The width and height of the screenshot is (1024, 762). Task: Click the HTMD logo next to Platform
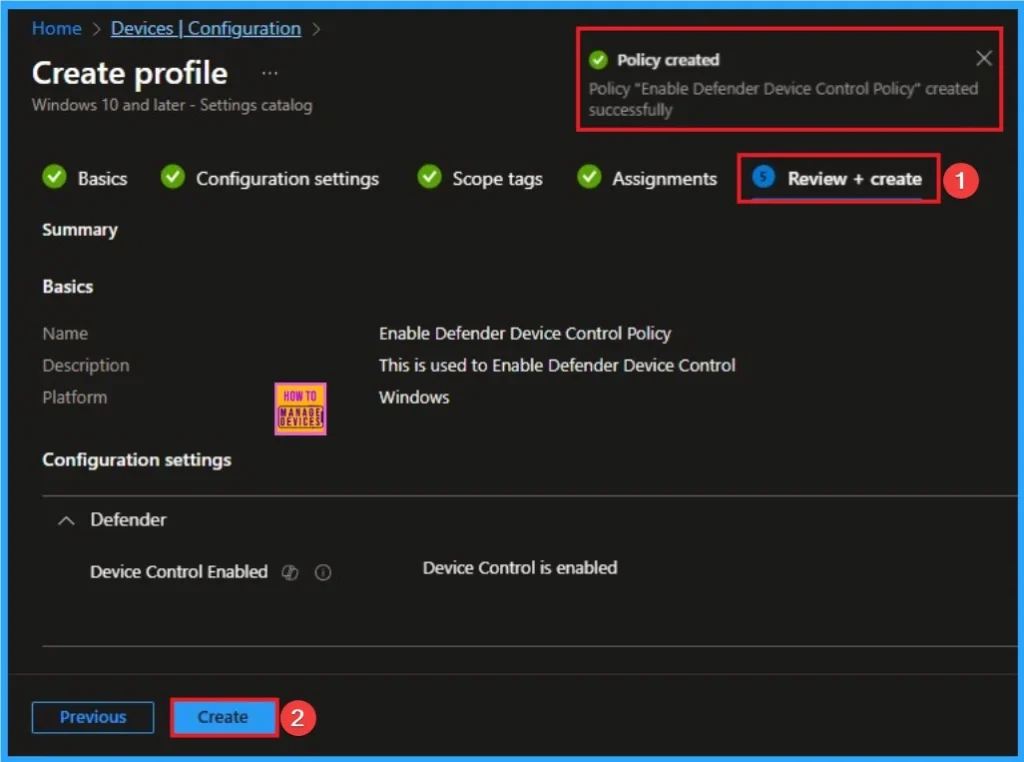(299, 408)
